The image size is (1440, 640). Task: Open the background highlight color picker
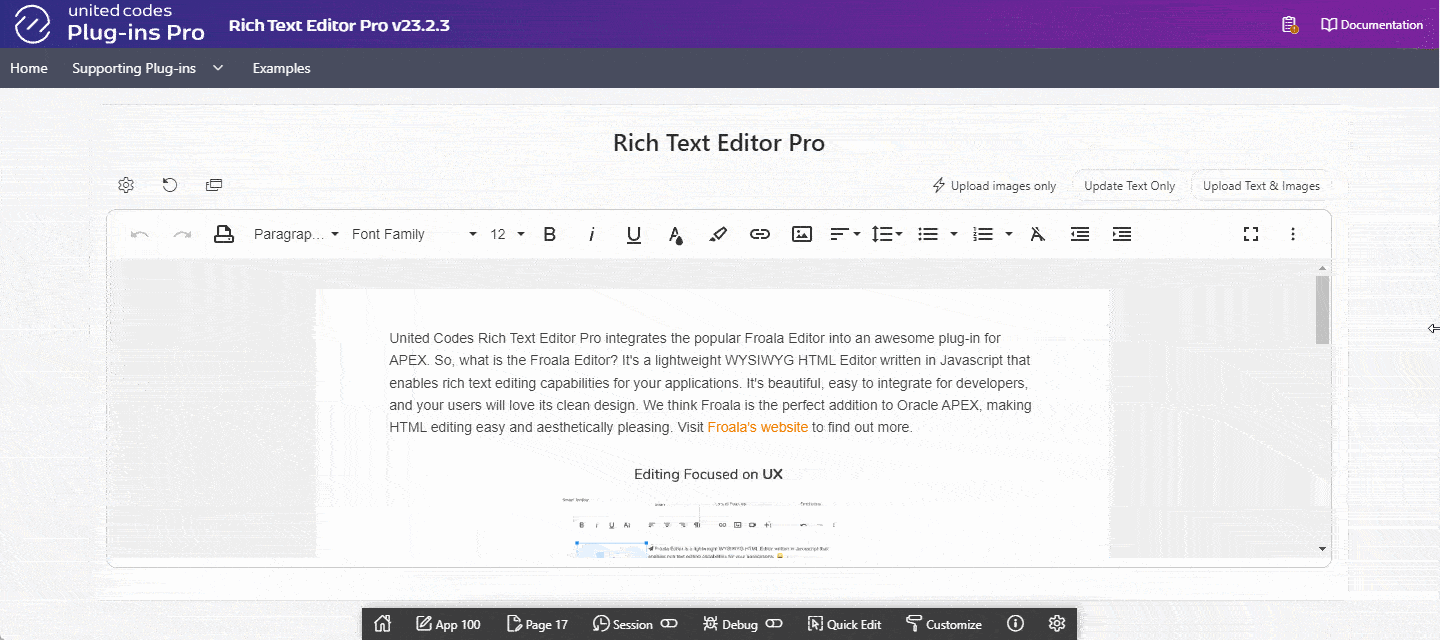[x=718, y=234]
